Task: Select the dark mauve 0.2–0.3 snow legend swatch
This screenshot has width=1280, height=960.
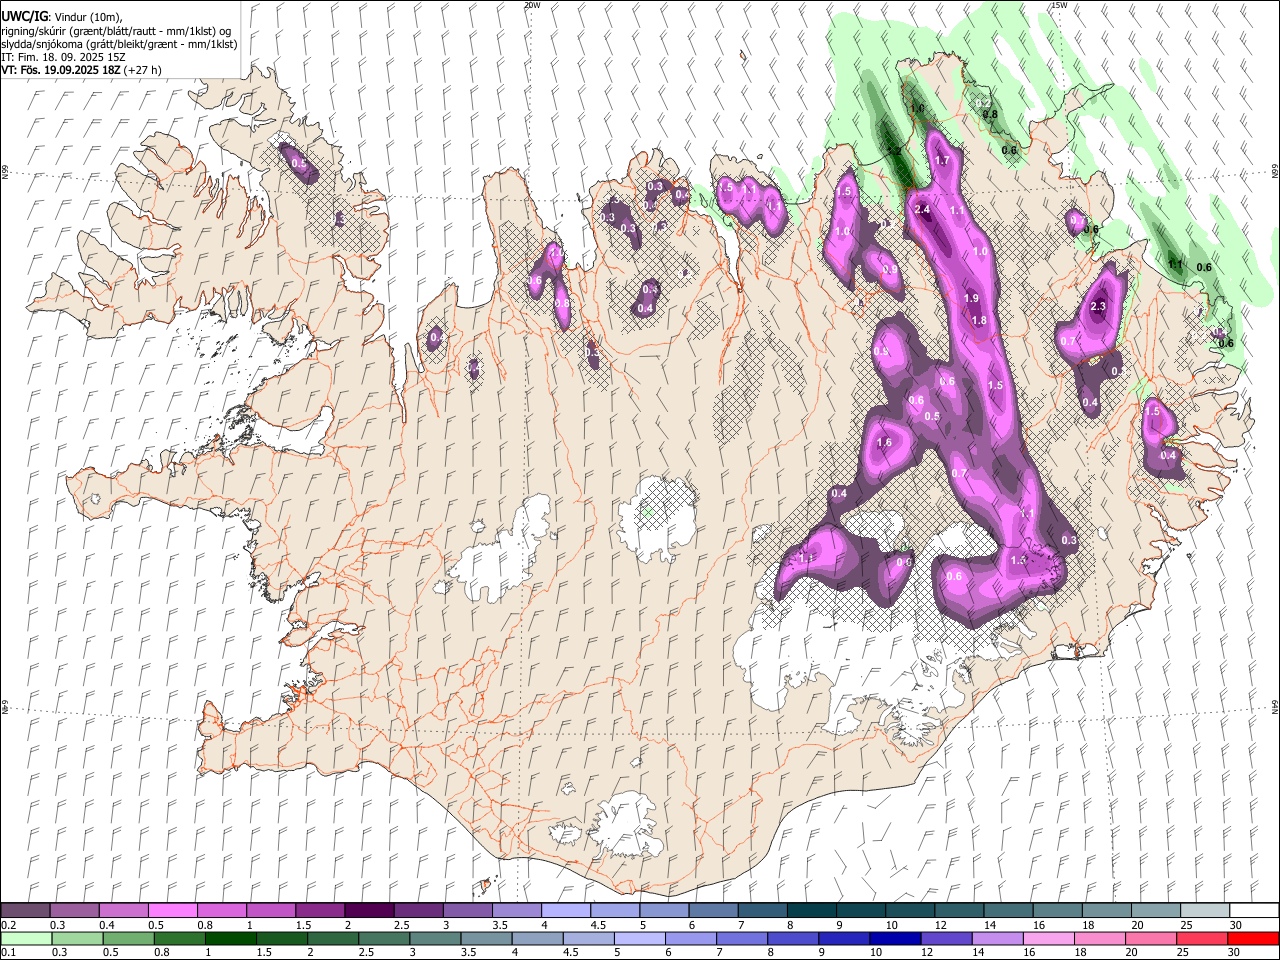Action: 25,911
